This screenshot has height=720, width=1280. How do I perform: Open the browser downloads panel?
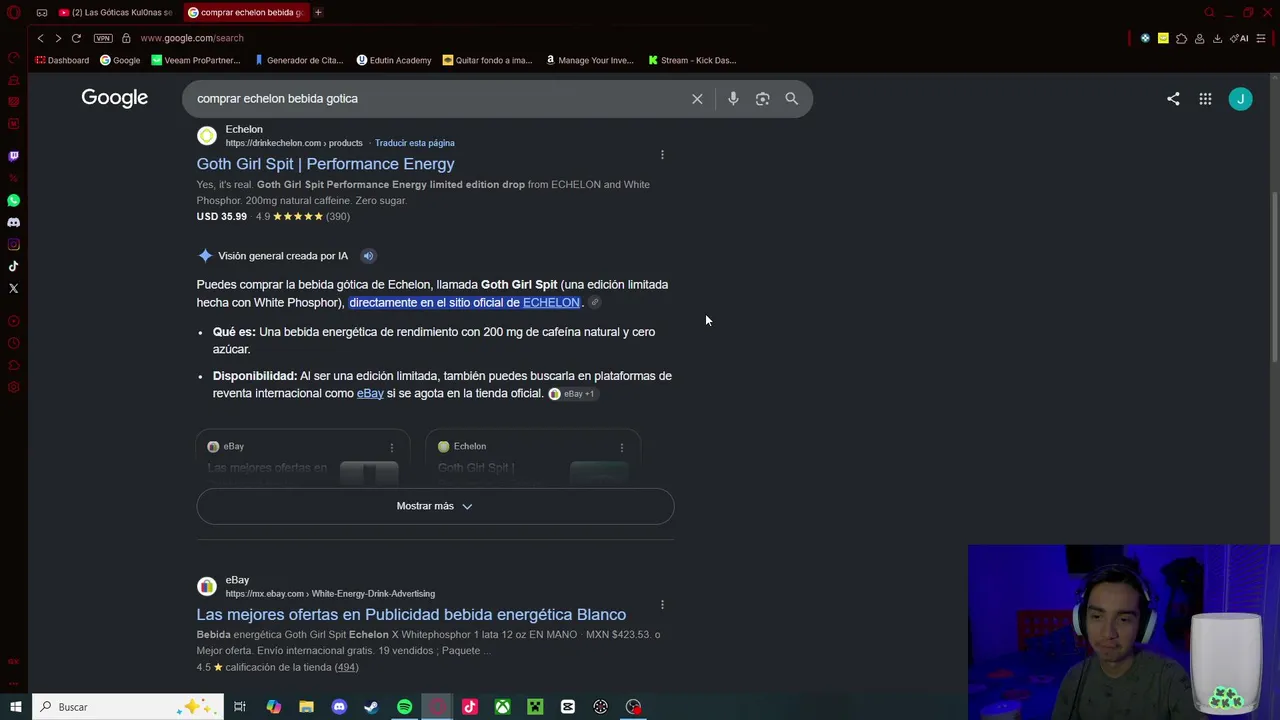(x=1217, y=38)
